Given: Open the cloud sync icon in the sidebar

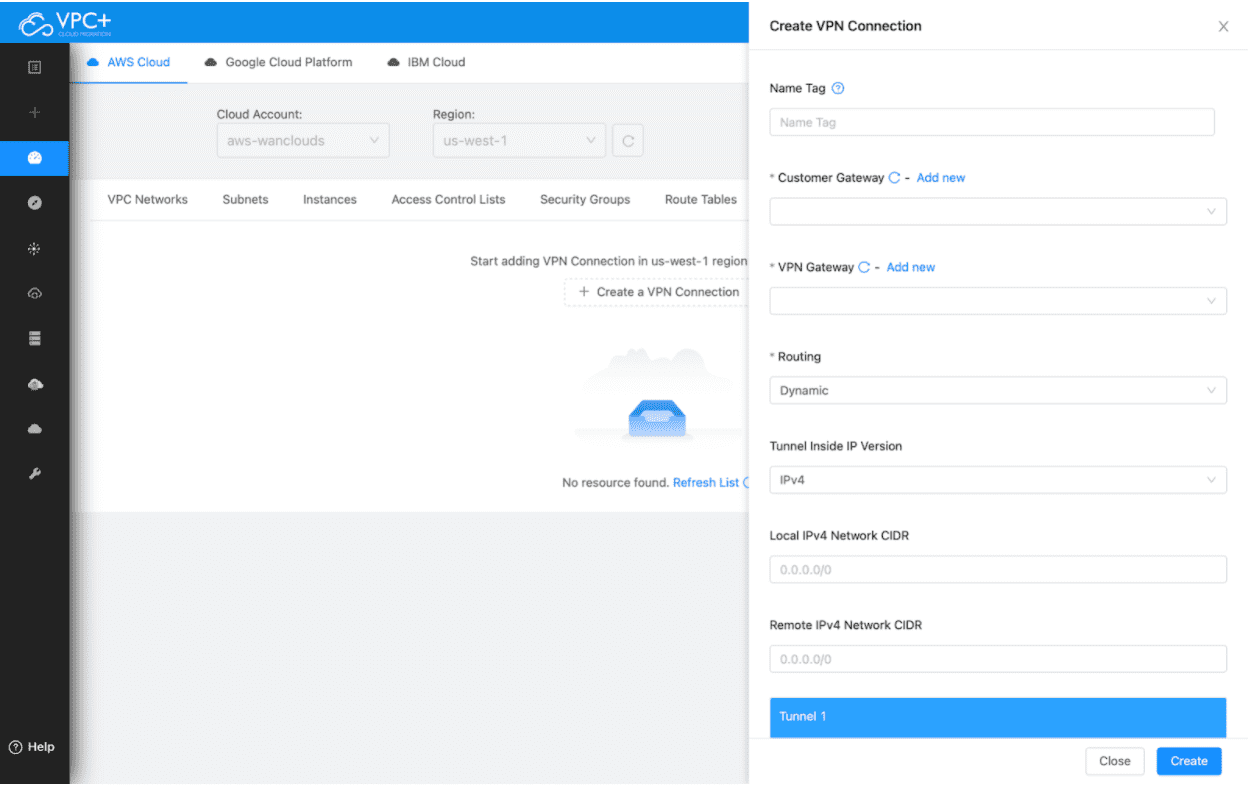Looking at the screenshot, I should (x=35, y=294).
